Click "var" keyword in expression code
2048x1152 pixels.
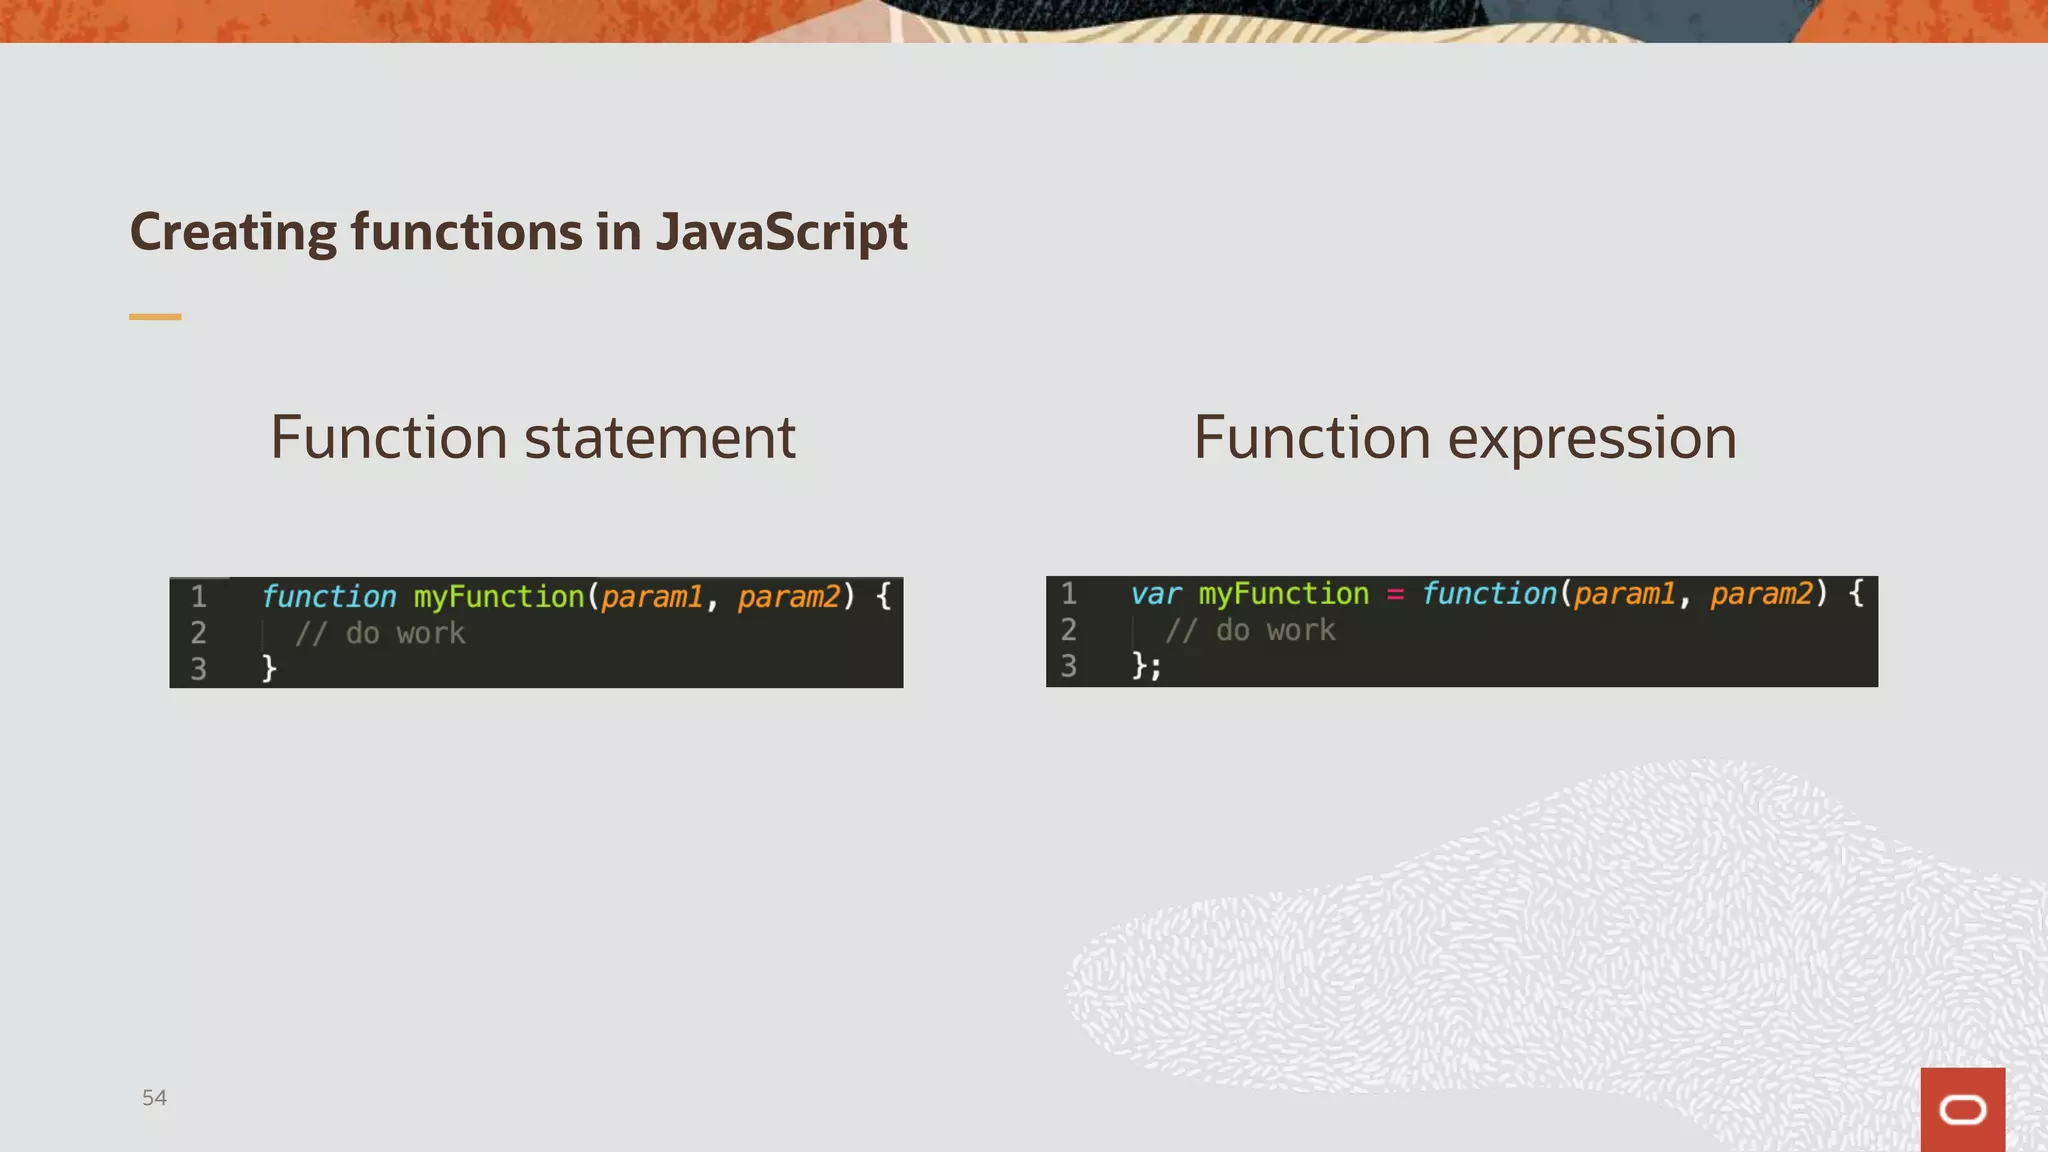[x=1156, y=594]
